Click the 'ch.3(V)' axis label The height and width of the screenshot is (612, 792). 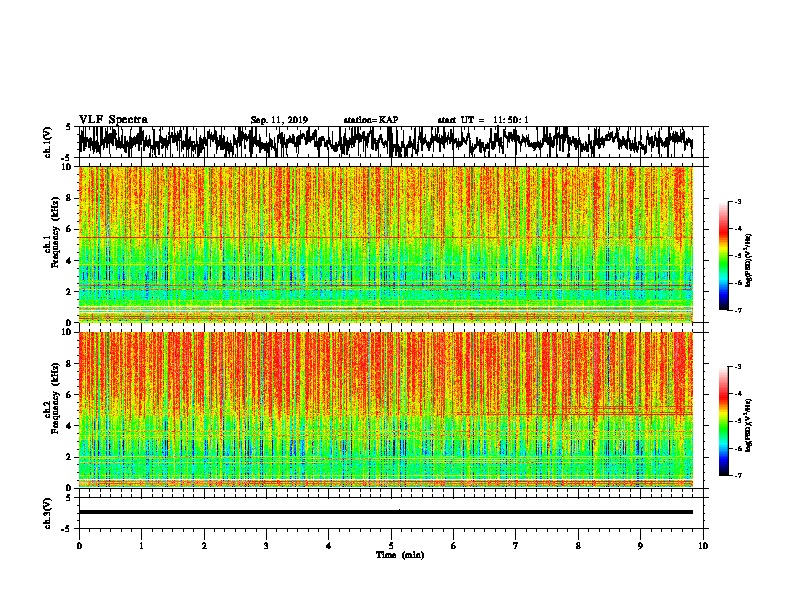(x=47, y=514)
